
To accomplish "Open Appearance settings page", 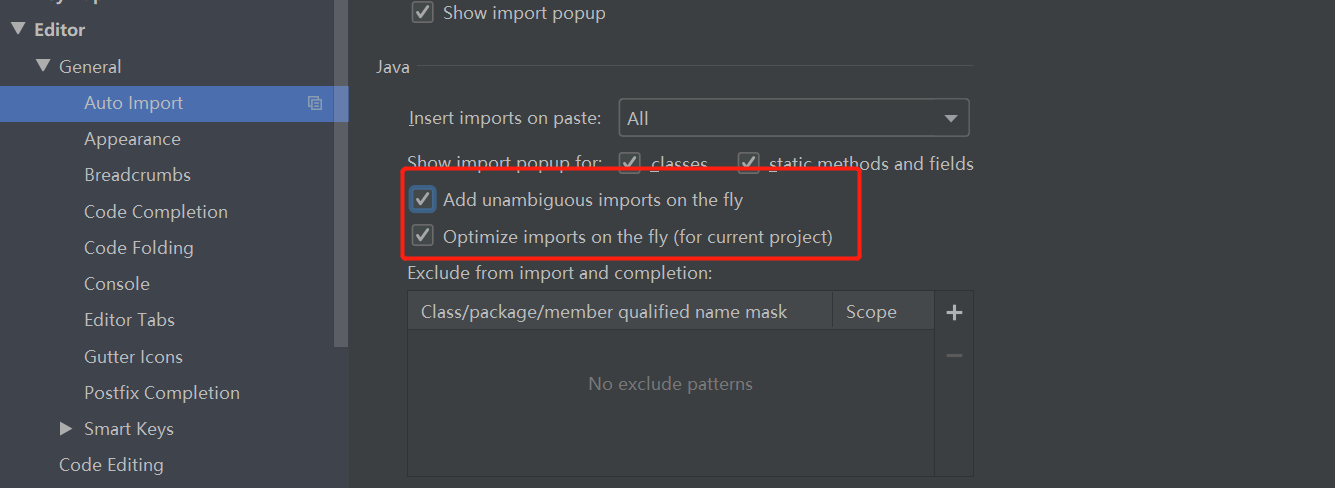I will 132,139.
